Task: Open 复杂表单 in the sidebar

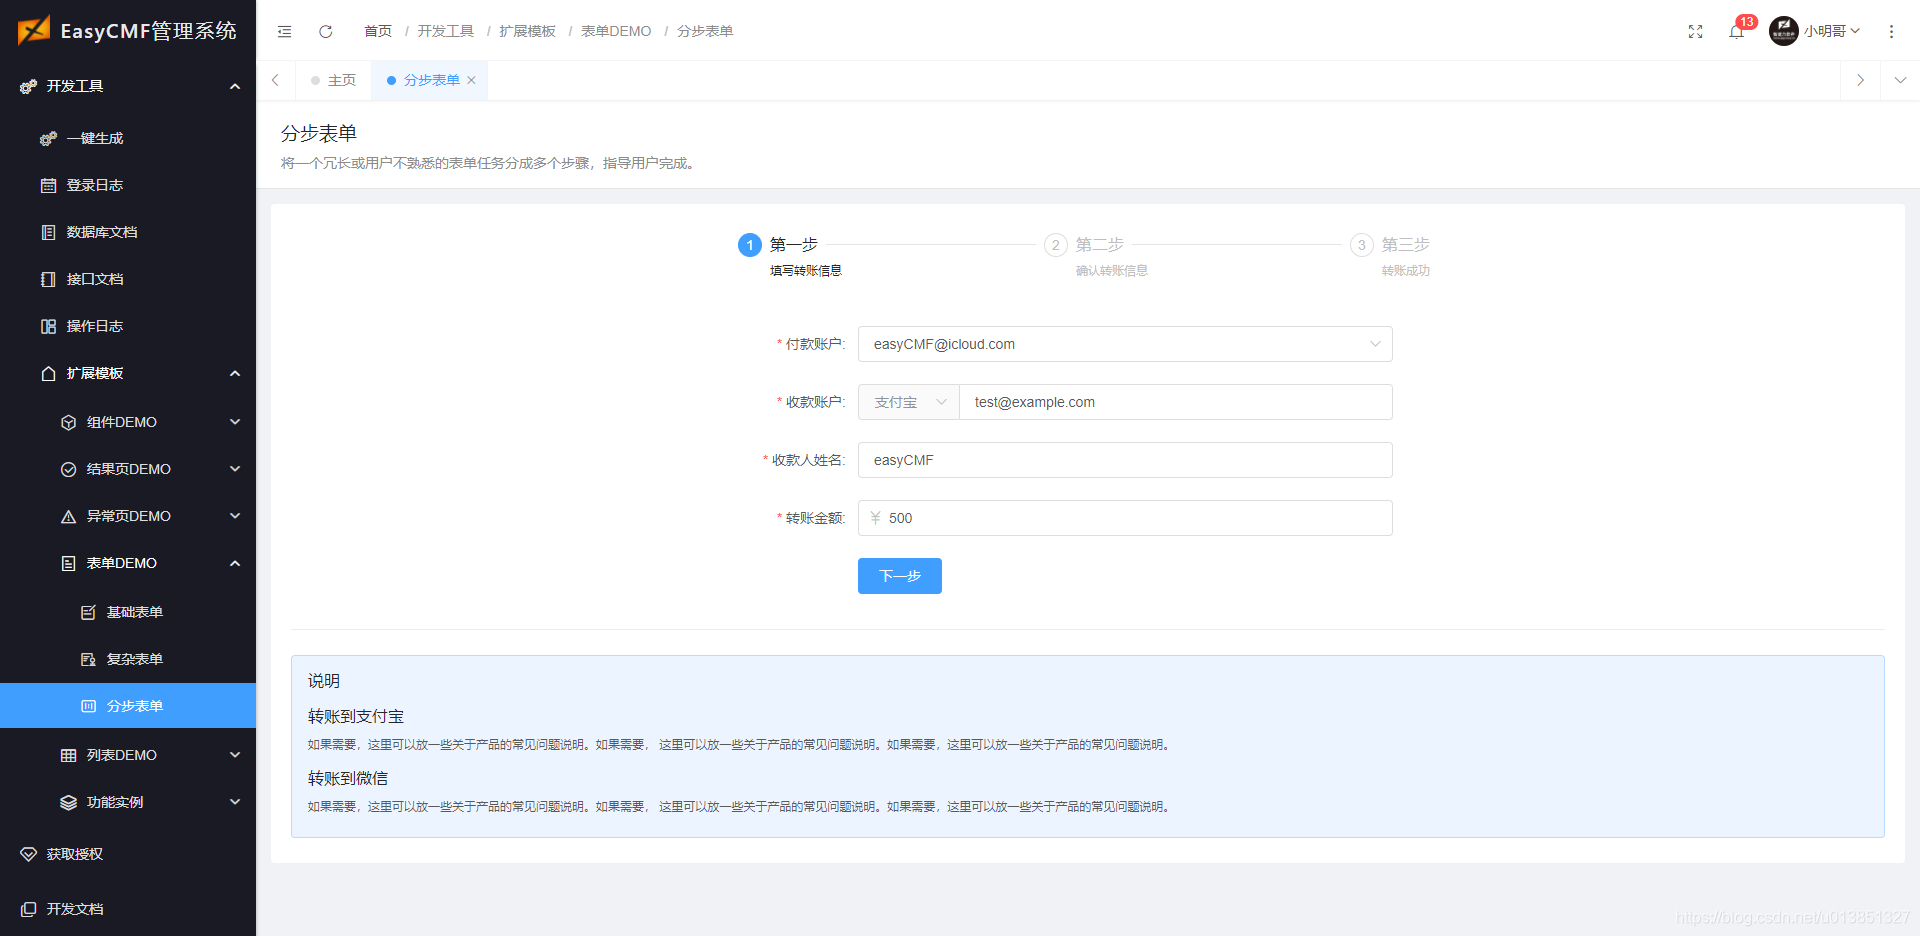Action: pyautogui.click(x=128, y=659)
